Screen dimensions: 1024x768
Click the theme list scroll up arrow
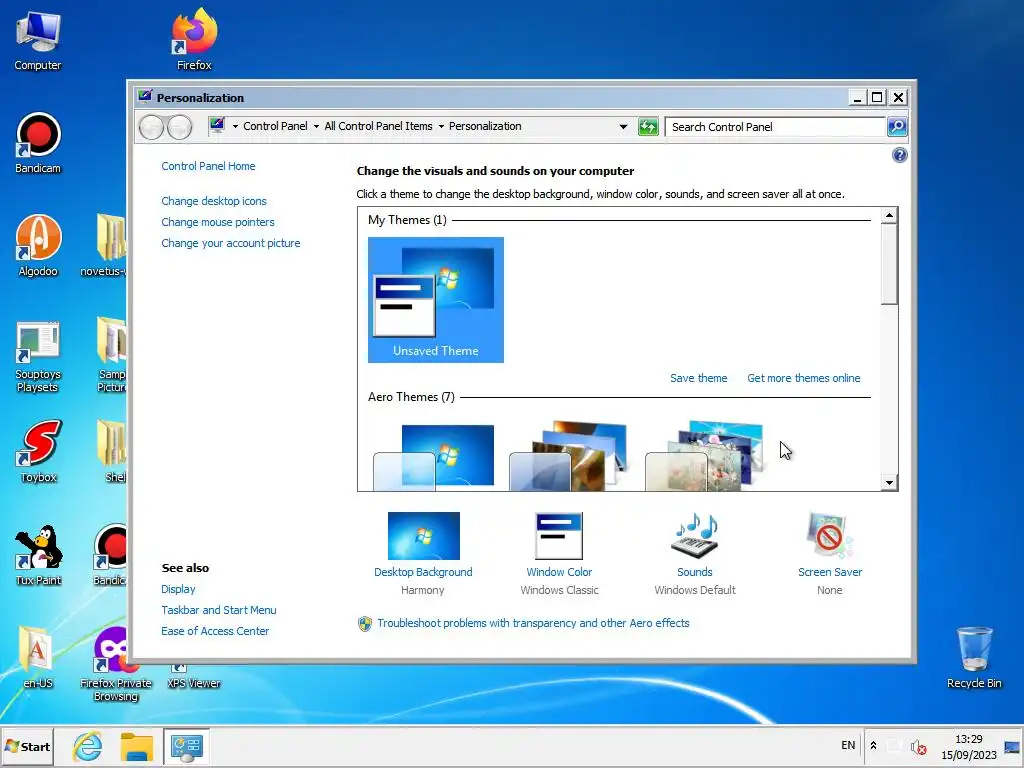coord(889,216)
